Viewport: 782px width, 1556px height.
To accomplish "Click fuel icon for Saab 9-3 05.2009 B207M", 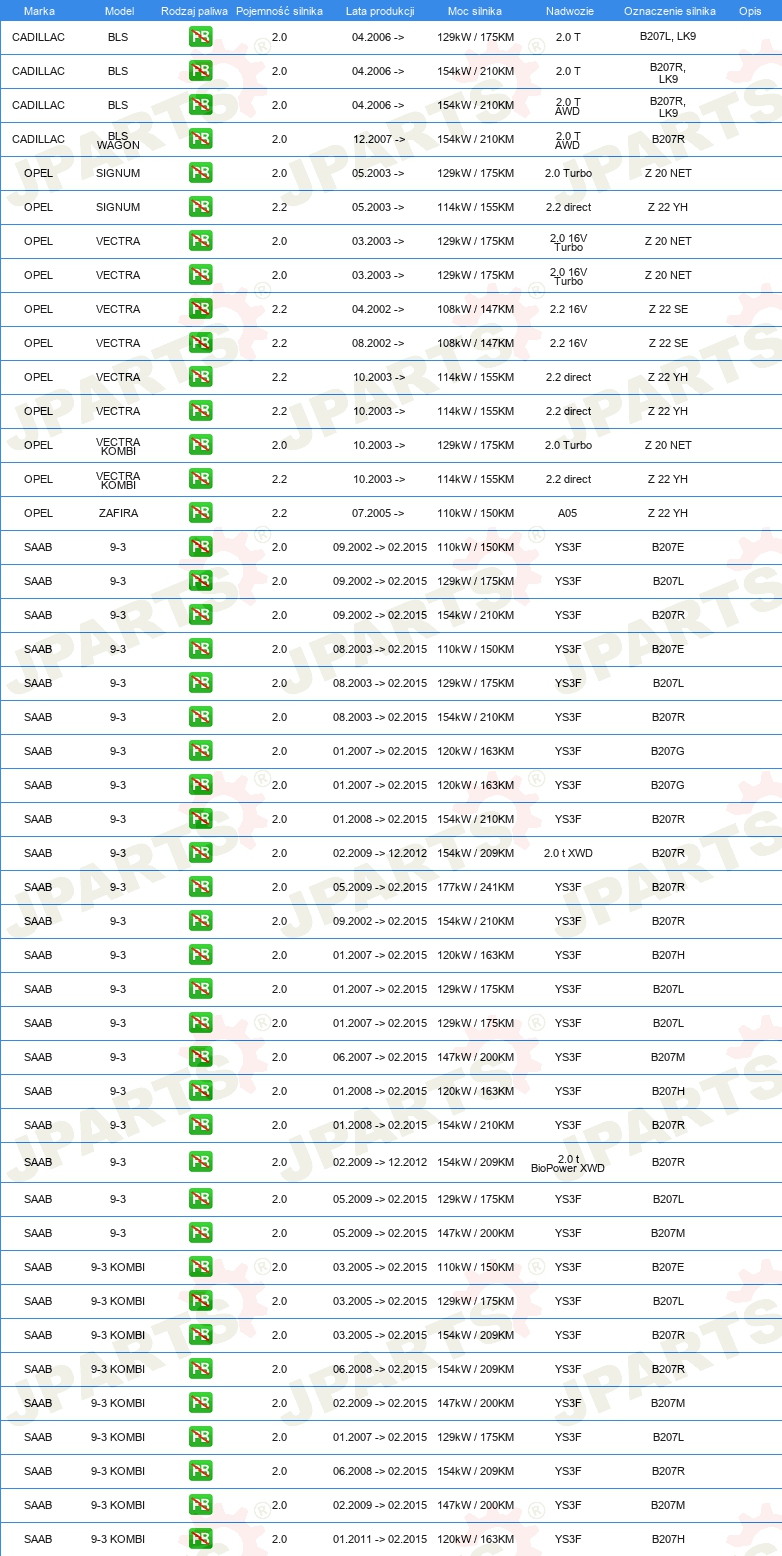I will tap(200, 1233).
